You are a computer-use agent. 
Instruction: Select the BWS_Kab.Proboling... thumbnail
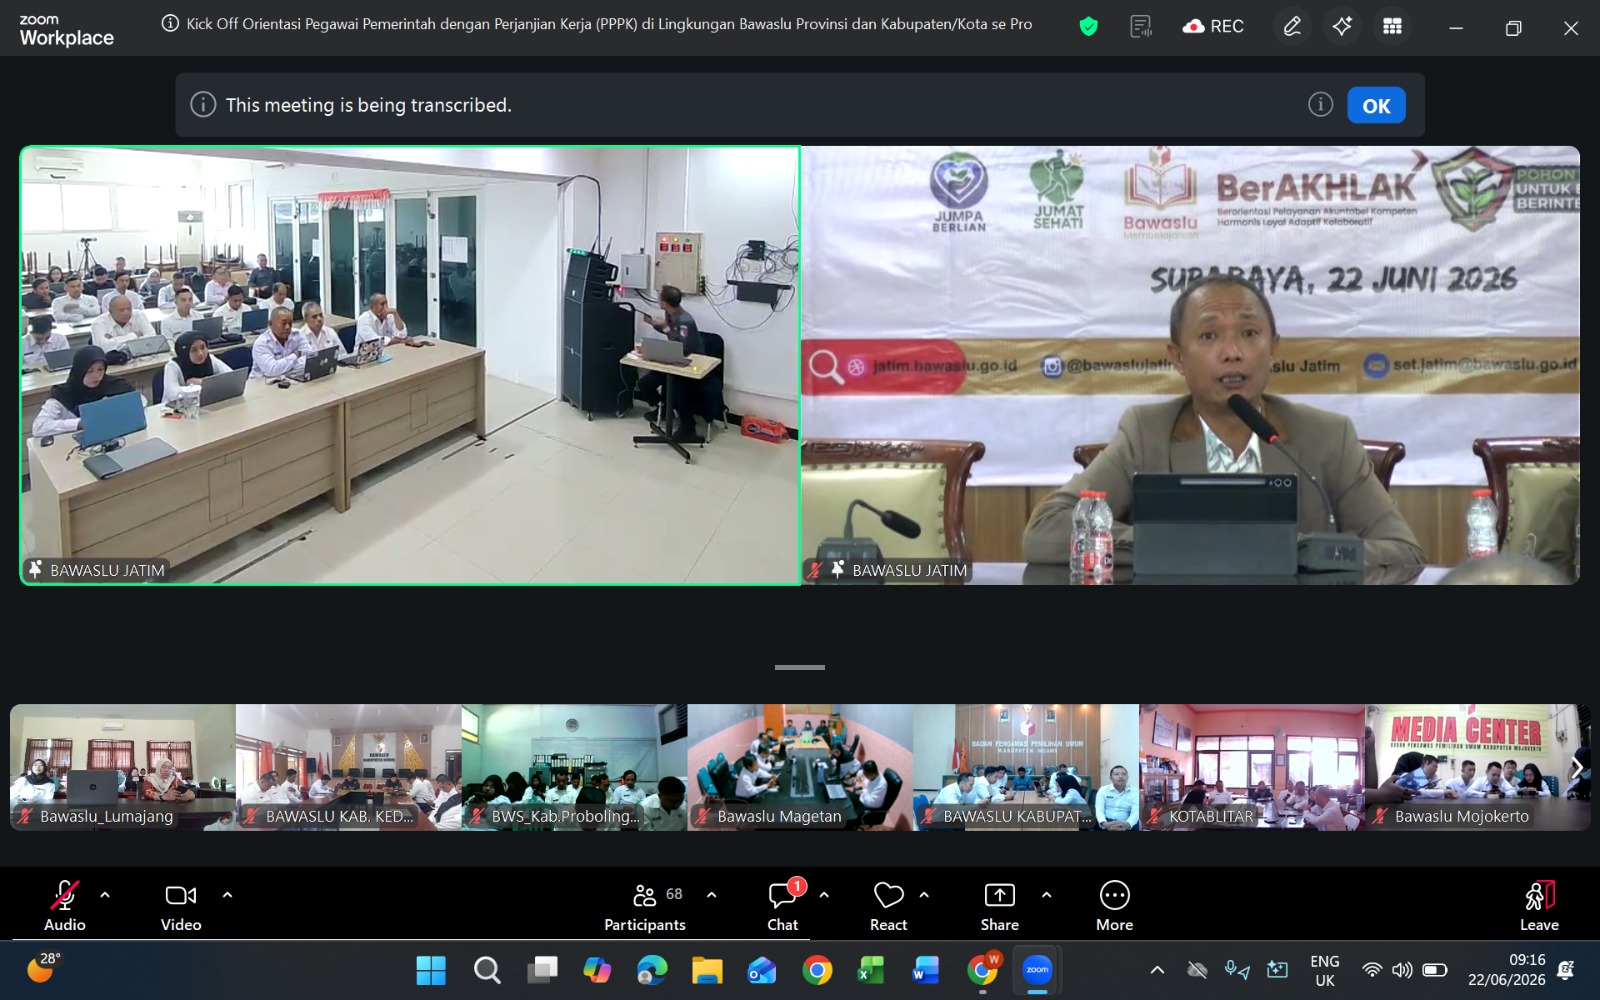(575, 767)
